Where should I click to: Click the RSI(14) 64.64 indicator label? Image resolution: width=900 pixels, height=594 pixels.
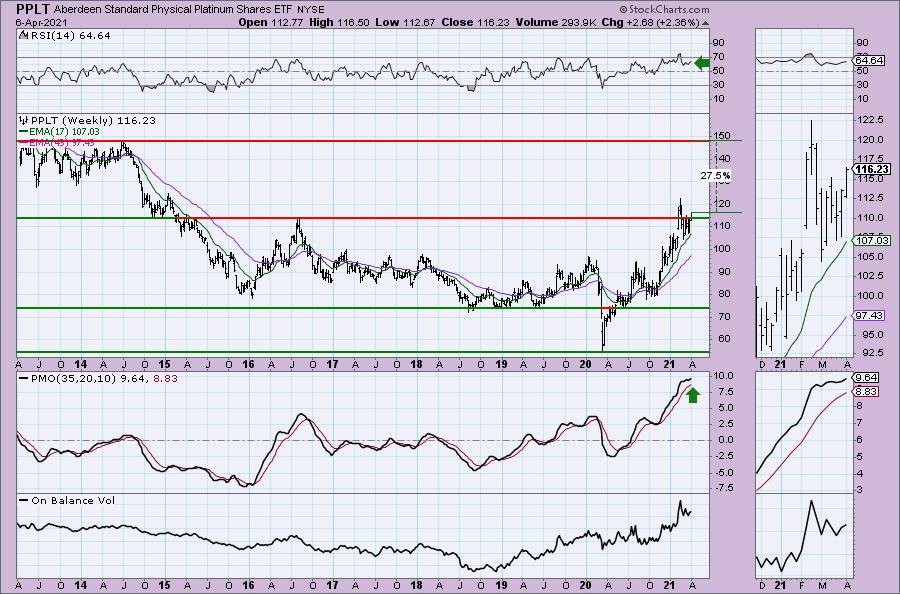click(x=70, y=35)
